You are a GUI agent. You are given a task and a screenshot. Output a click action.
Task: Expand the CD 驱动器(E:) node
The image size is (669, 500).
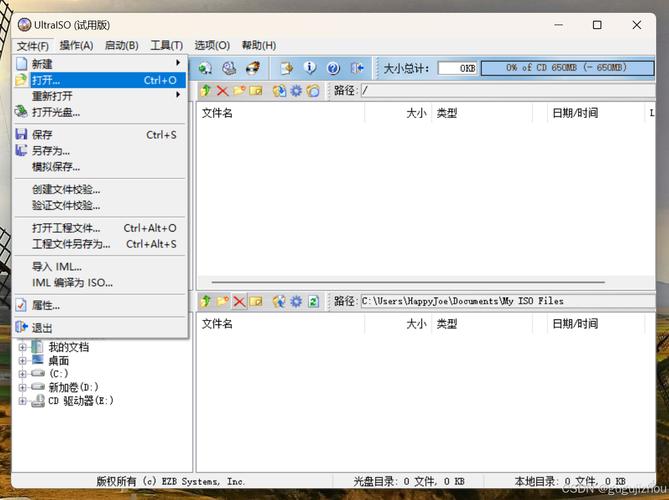point(23,401)
